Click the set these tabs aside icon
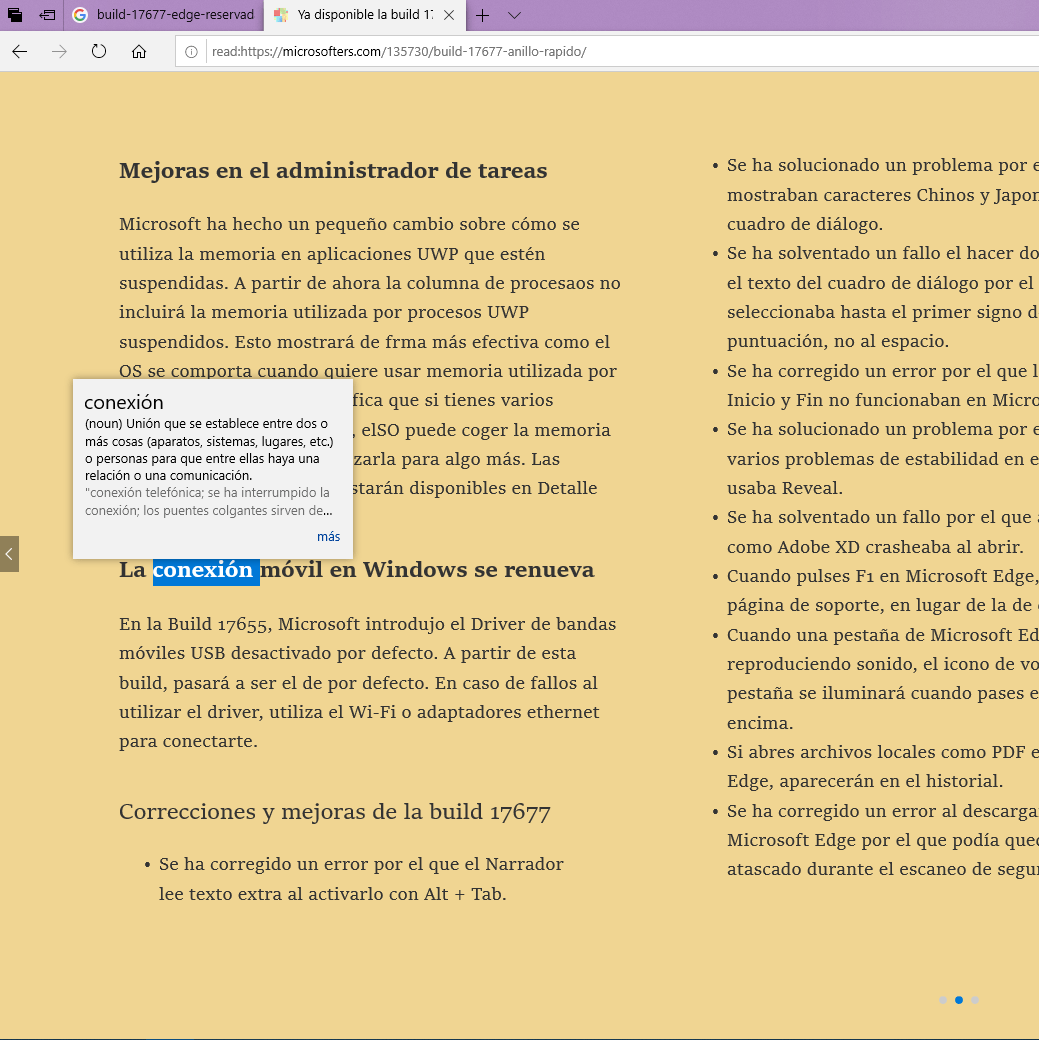The image size is (1039, 1040). click(46, 15)
